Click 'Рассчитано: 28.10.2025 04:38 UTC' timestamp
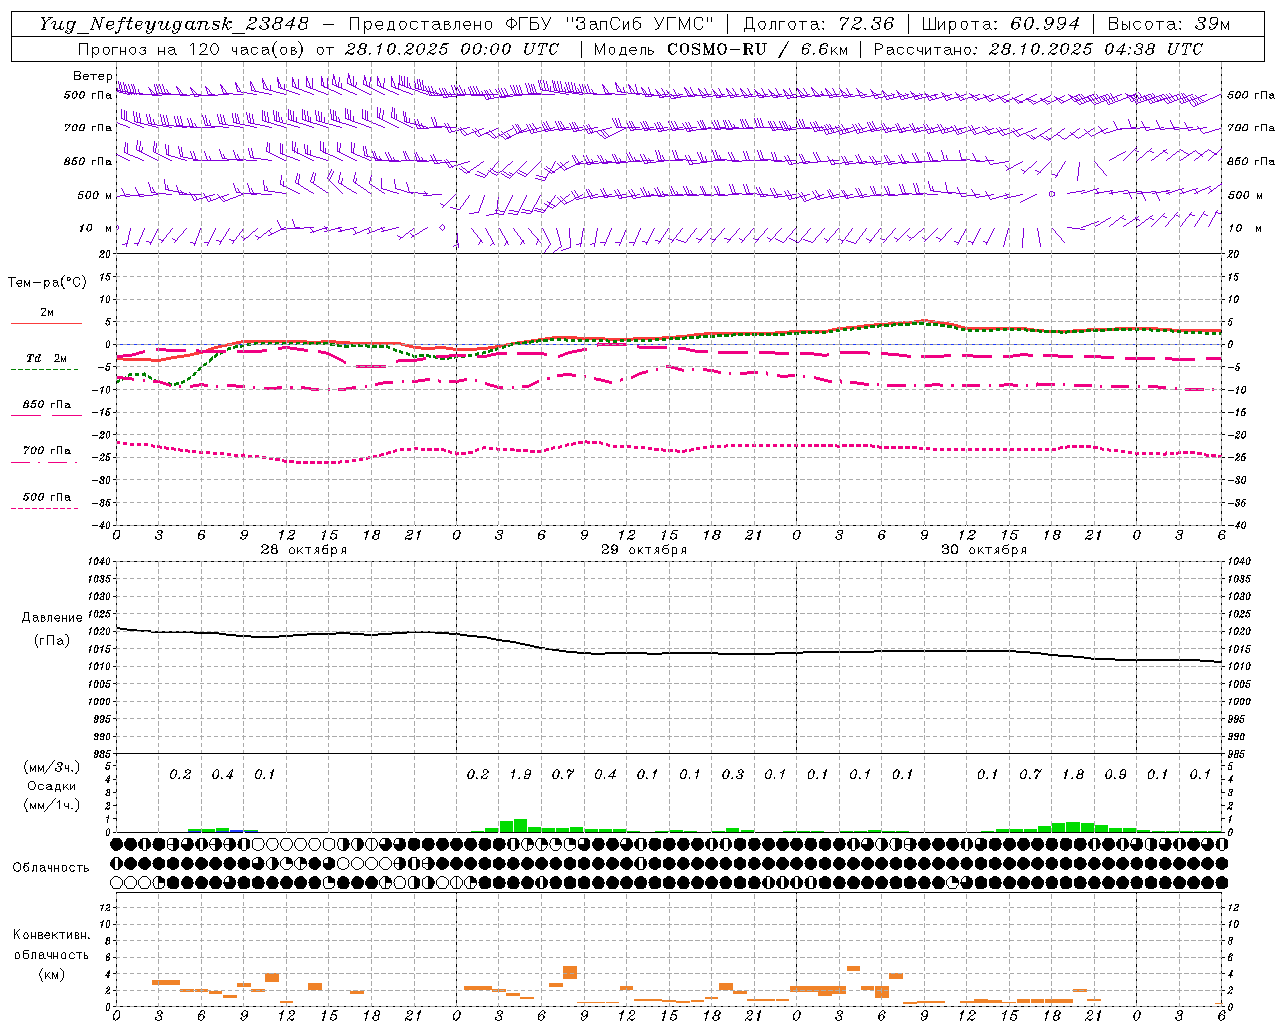This screenshot has height=1024, width=1280. 1038,49
